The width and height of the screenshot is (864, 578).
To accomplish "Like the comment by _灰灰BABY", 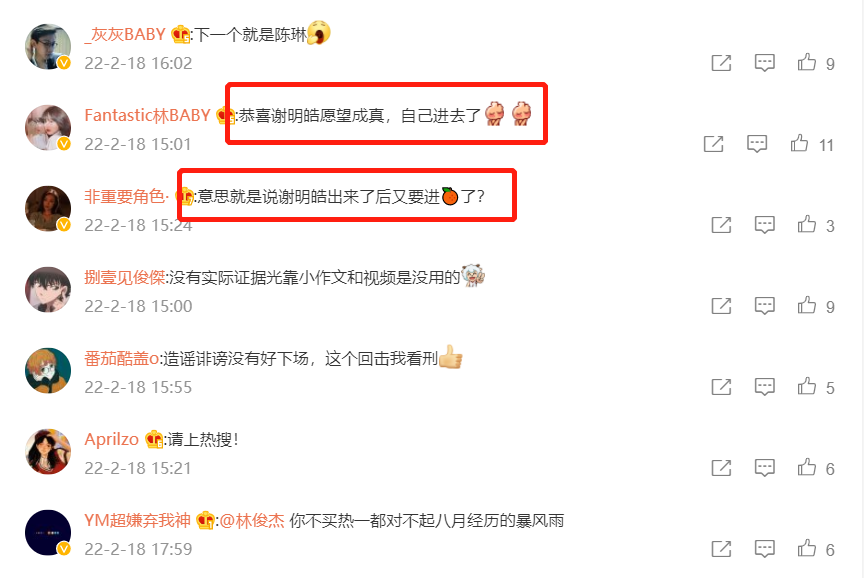I will pyautogui.click(x=807, y=62).
